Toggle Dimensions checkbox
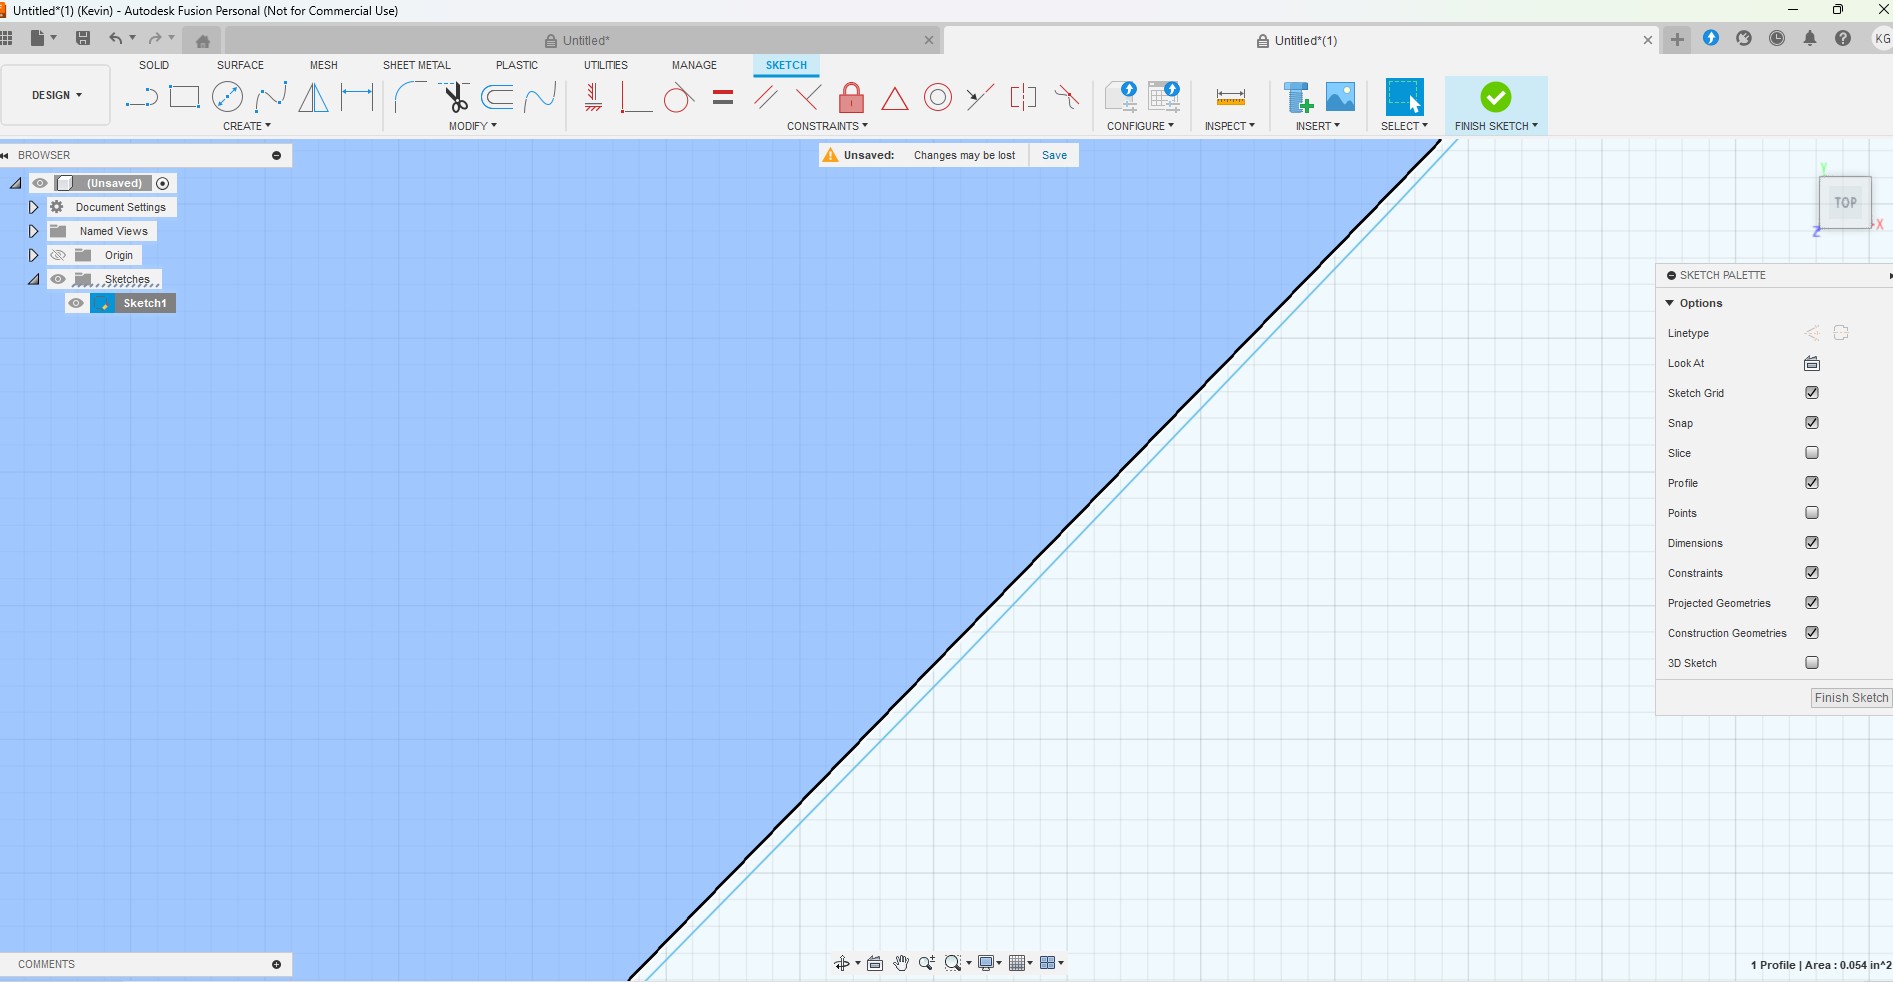This screenshot has width=1893, height=982. 1812,543
